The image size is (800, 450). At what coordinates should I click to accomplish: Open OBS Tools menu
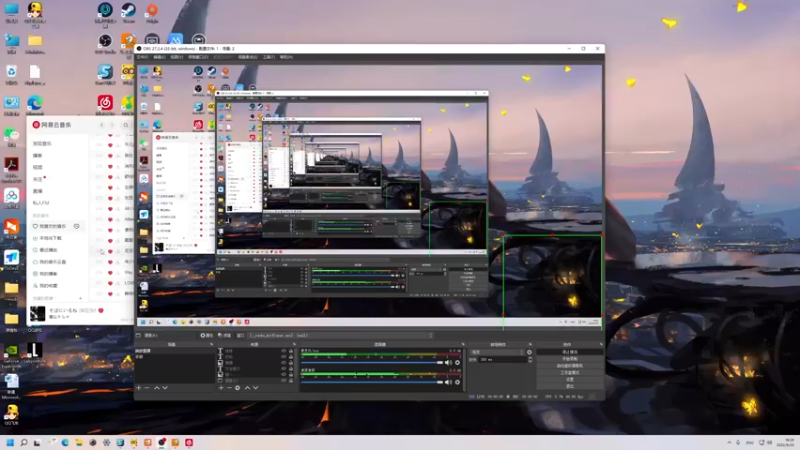click(x=269, y=57)
